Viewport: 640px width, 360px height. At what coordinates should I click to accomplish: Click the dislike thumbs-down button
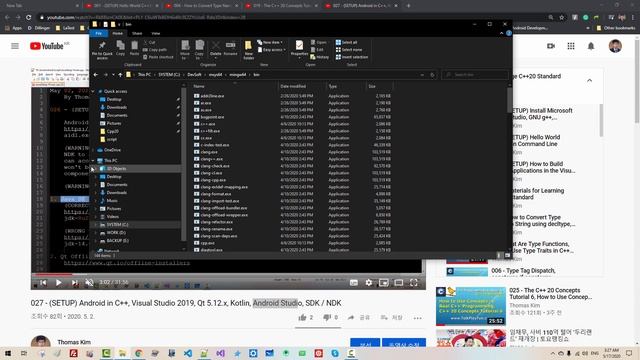[x=327, y=318]
